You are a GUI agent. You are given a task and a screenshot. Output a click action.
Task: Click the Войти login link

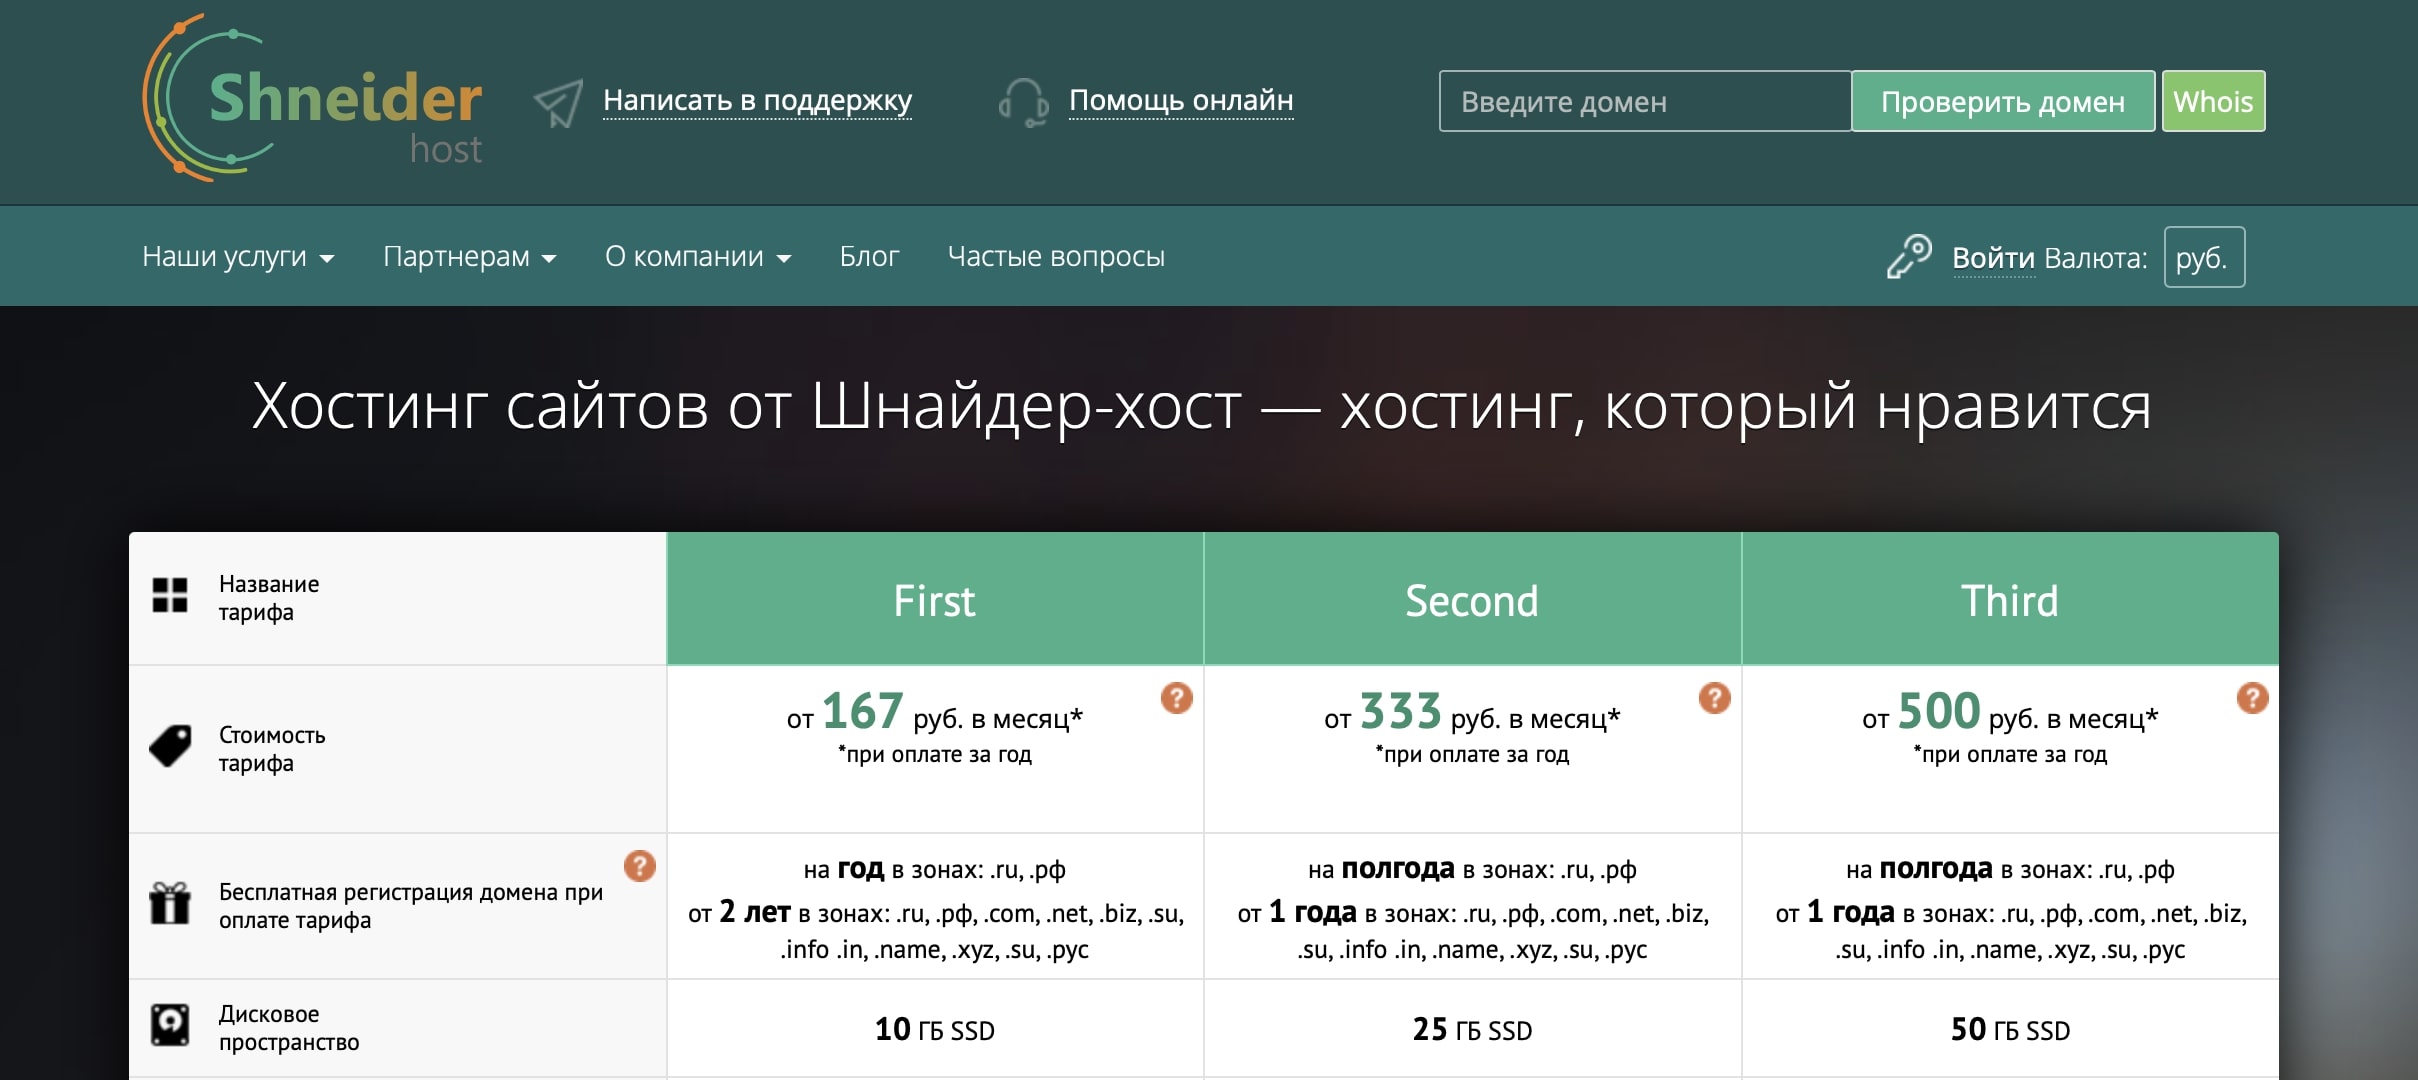pos(1993,258)
